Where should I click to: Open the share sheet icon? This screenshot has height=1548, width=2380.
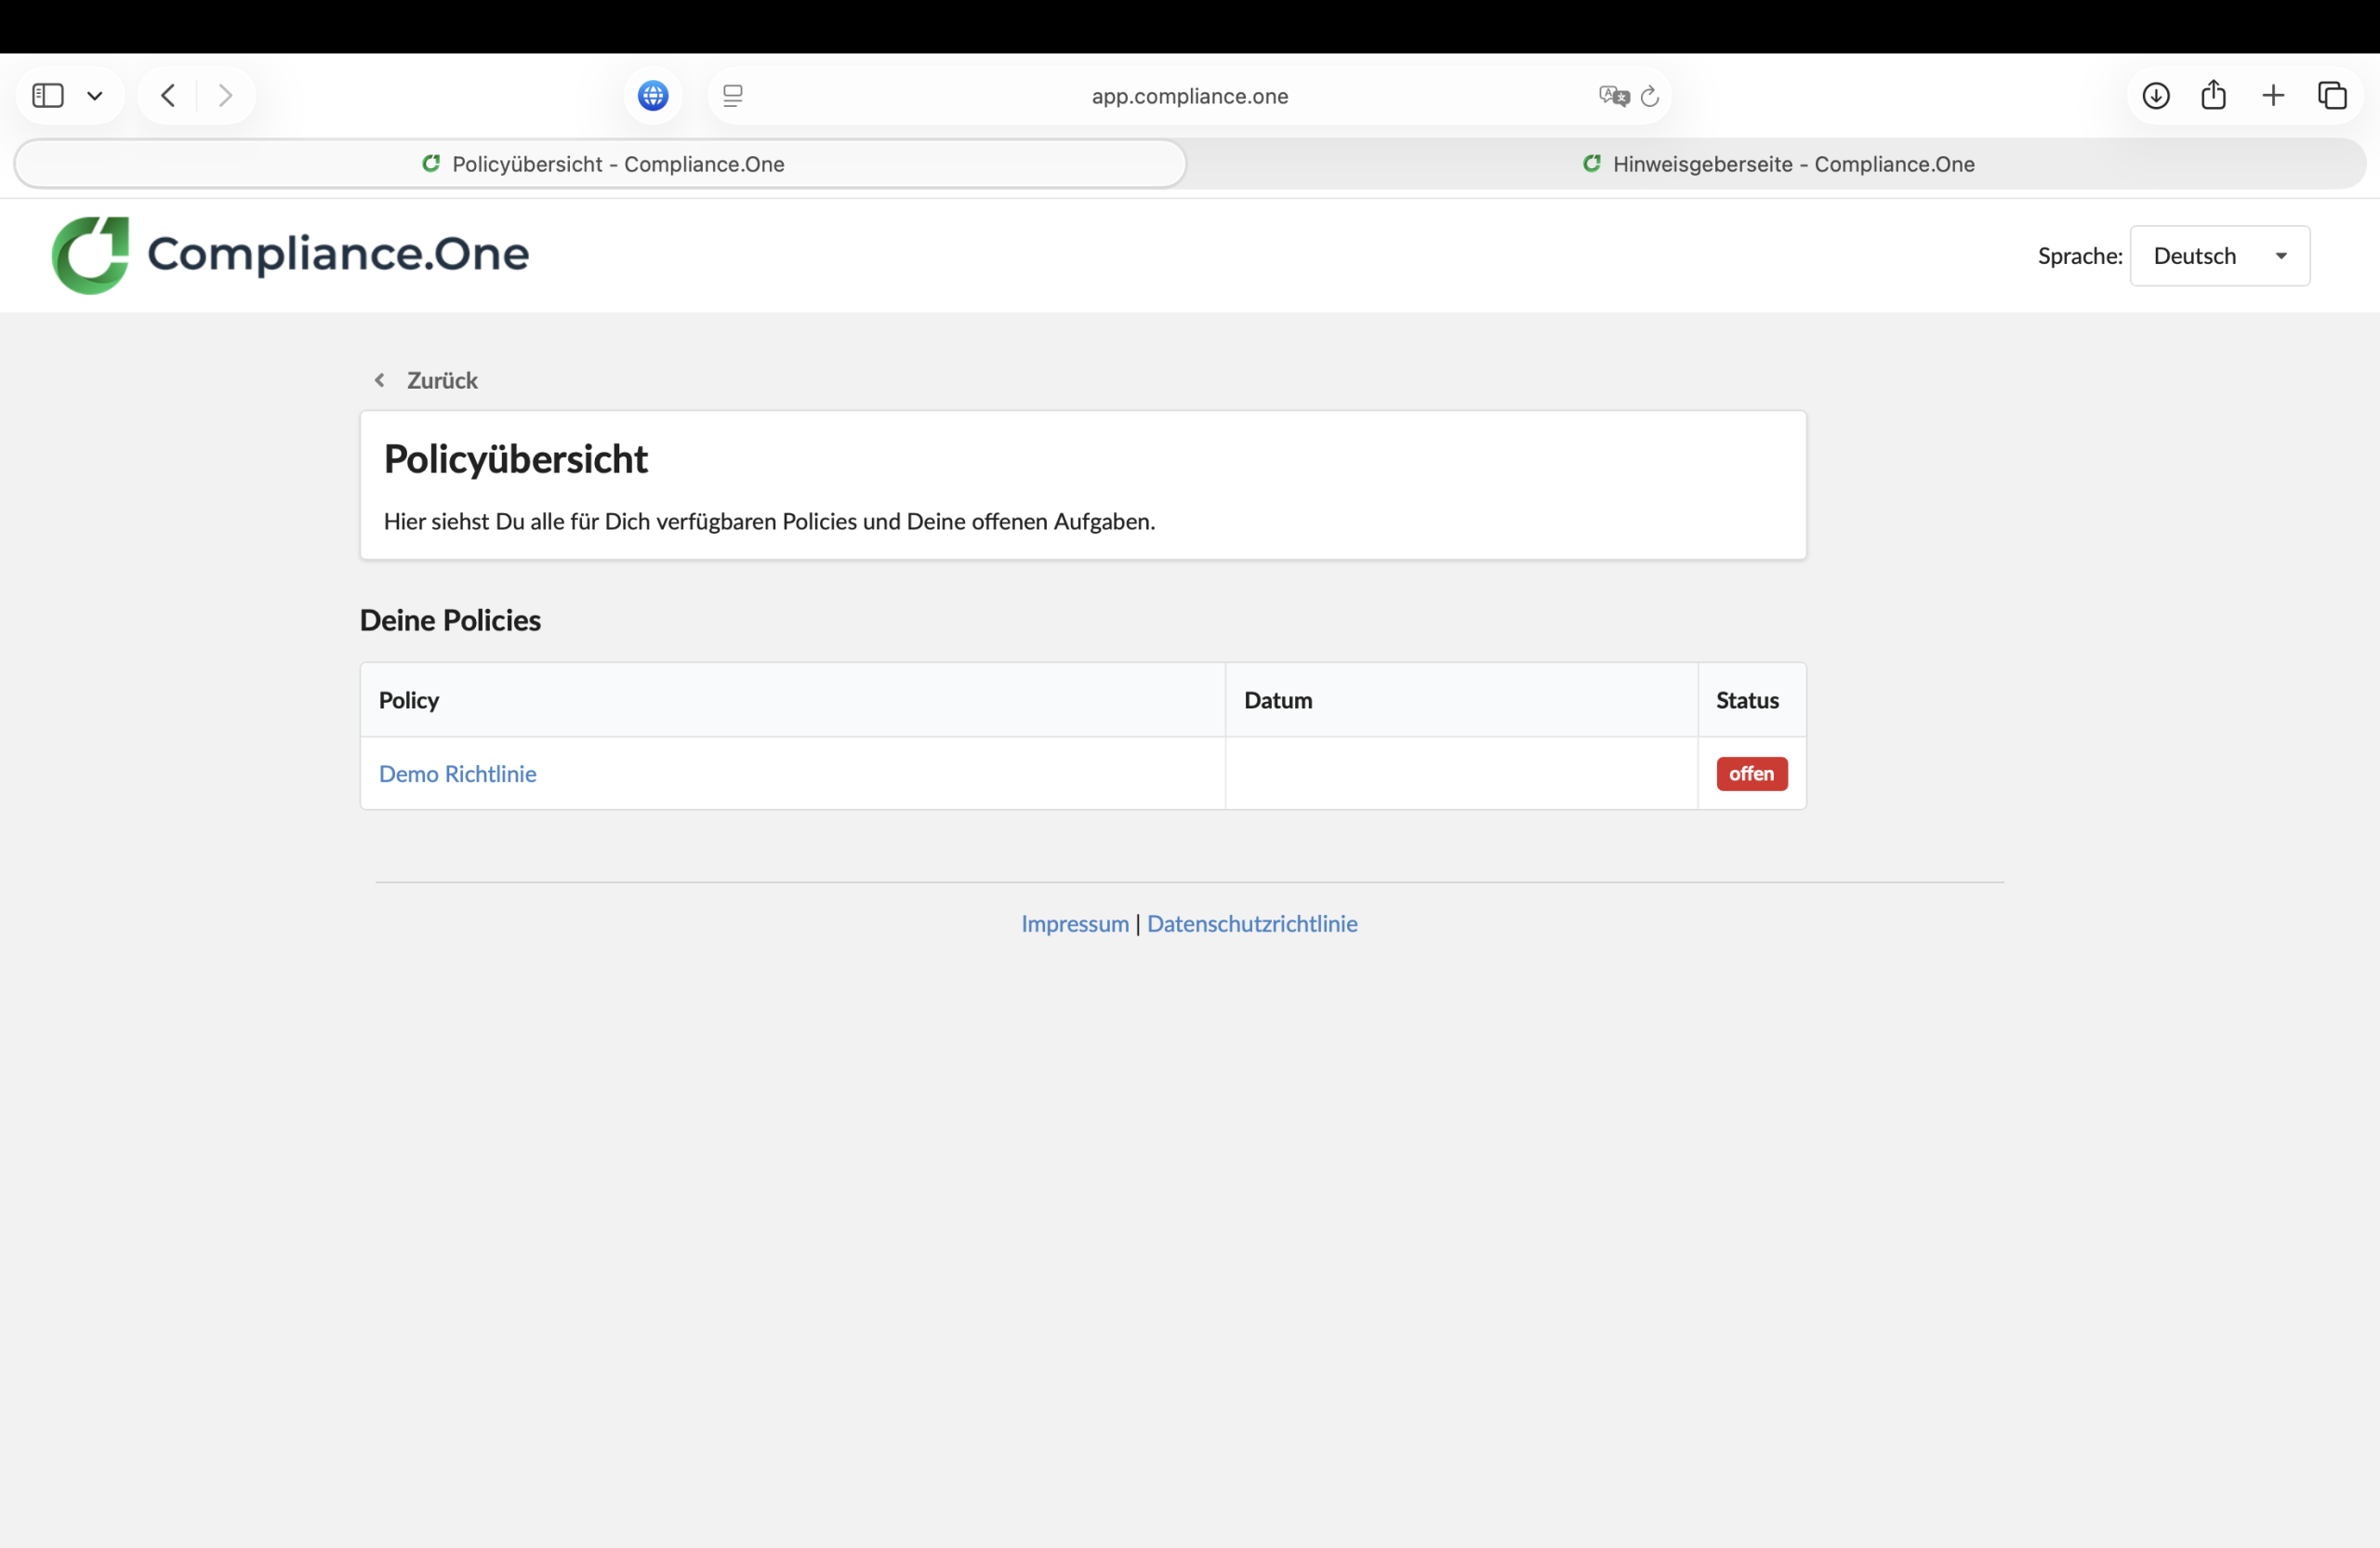point(2214,95)
